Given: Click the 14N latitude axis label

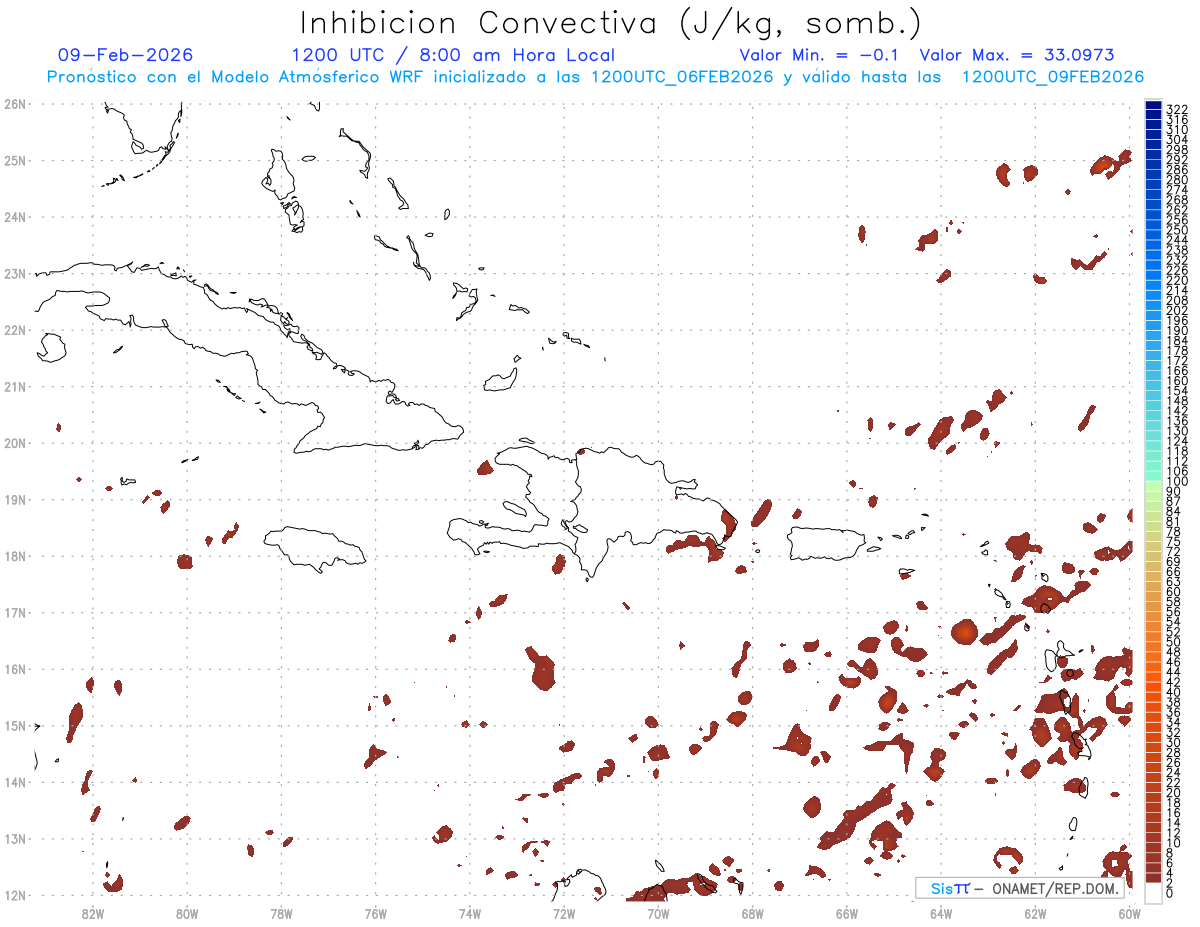Looking at the screenshot, I should pos(15,782).
